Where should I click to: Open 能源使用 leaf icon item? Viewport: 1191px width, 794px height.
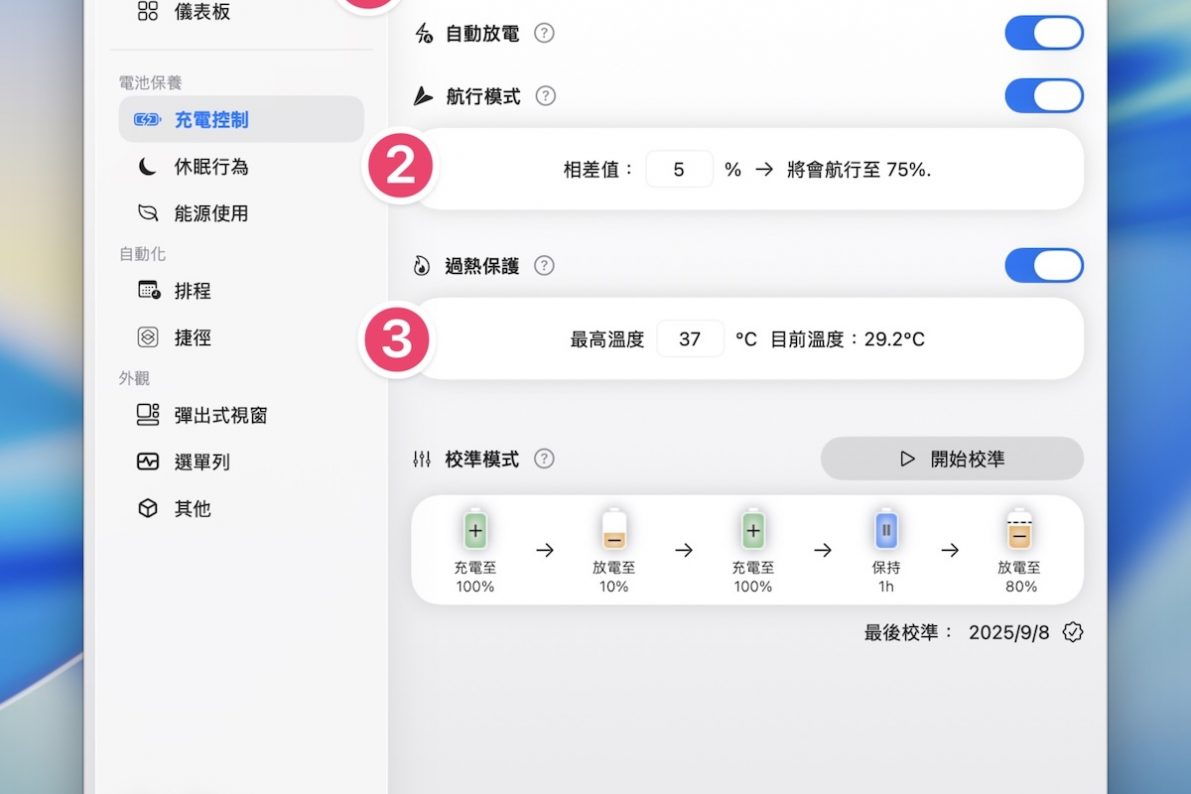click(x=148, y=213)
